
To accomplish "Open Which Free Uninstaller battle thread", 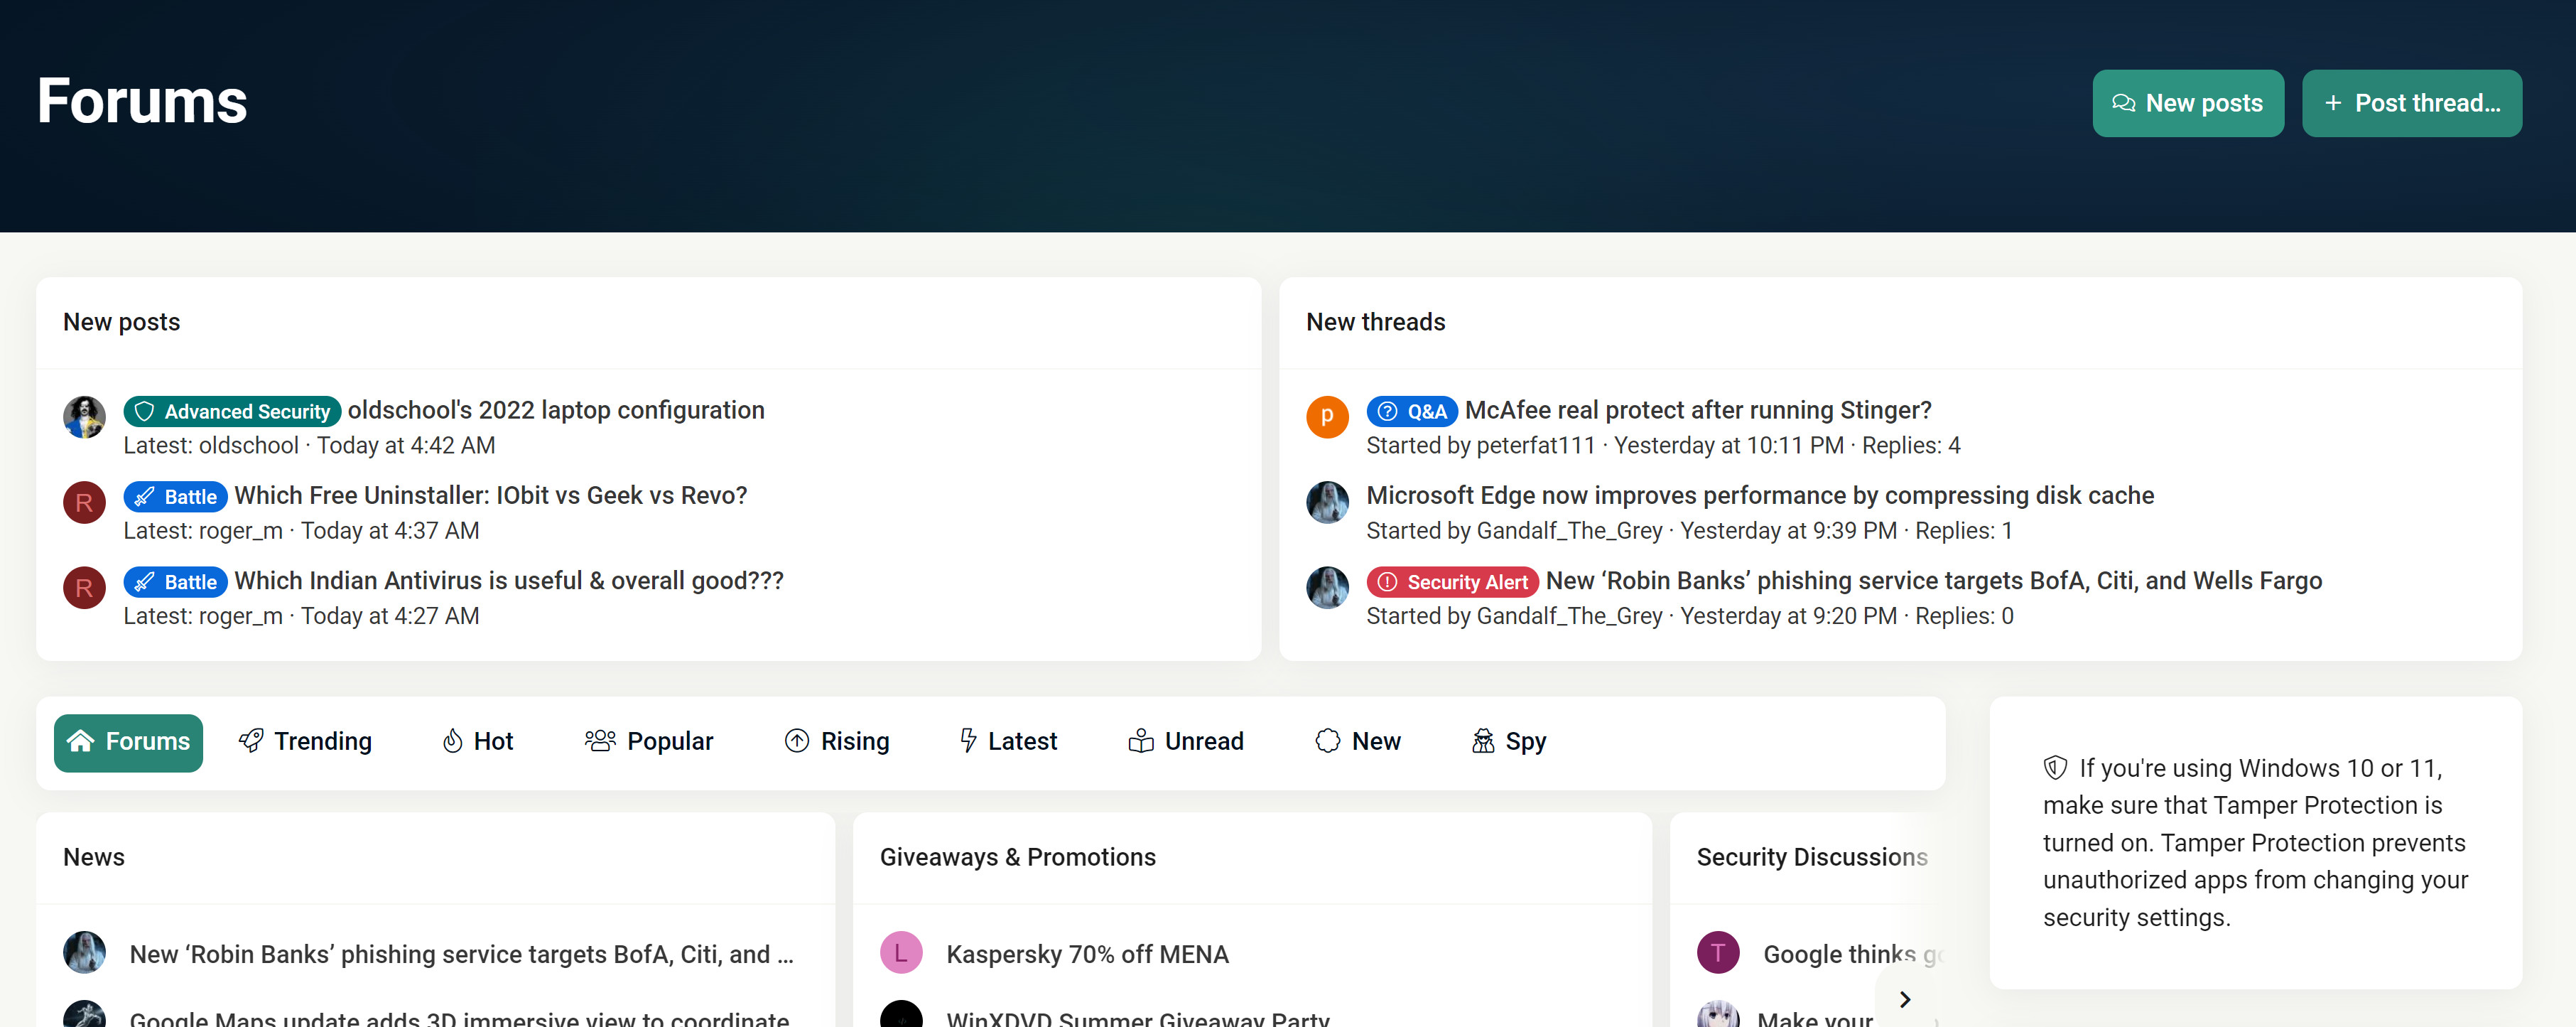I will point(490,495).
